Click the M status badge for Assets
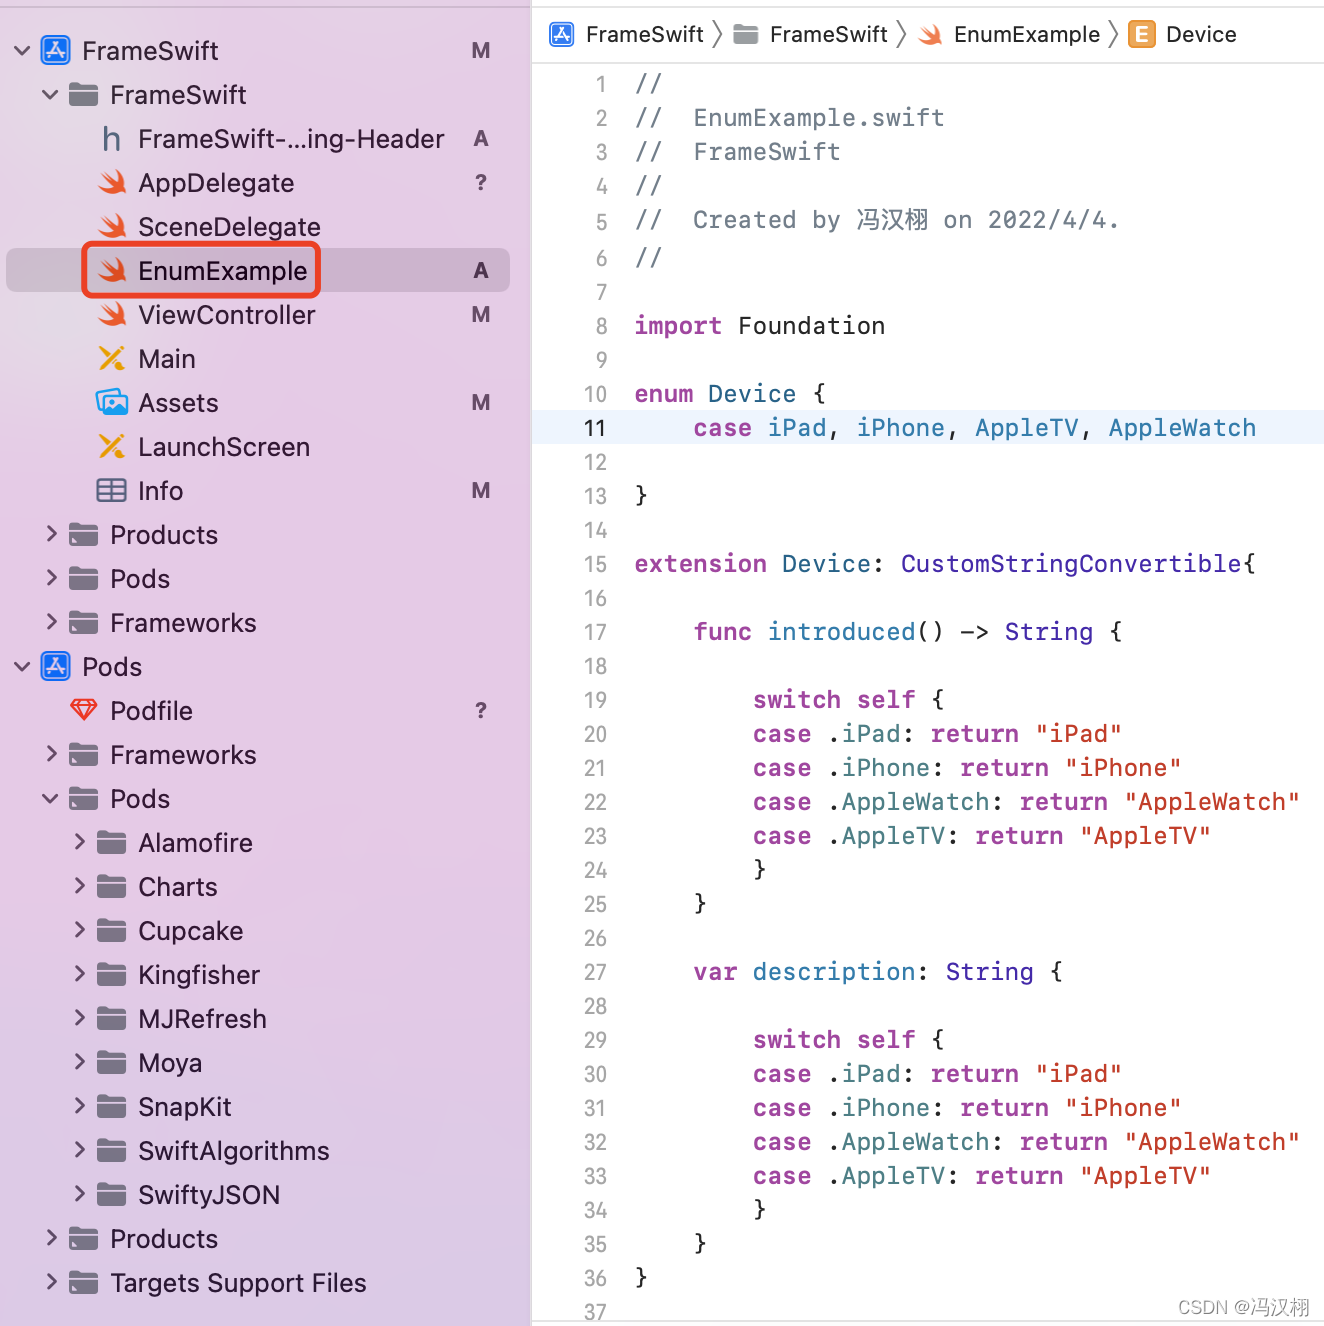The width and height of the screenshot is (1324, 1326). click(481, 402)
